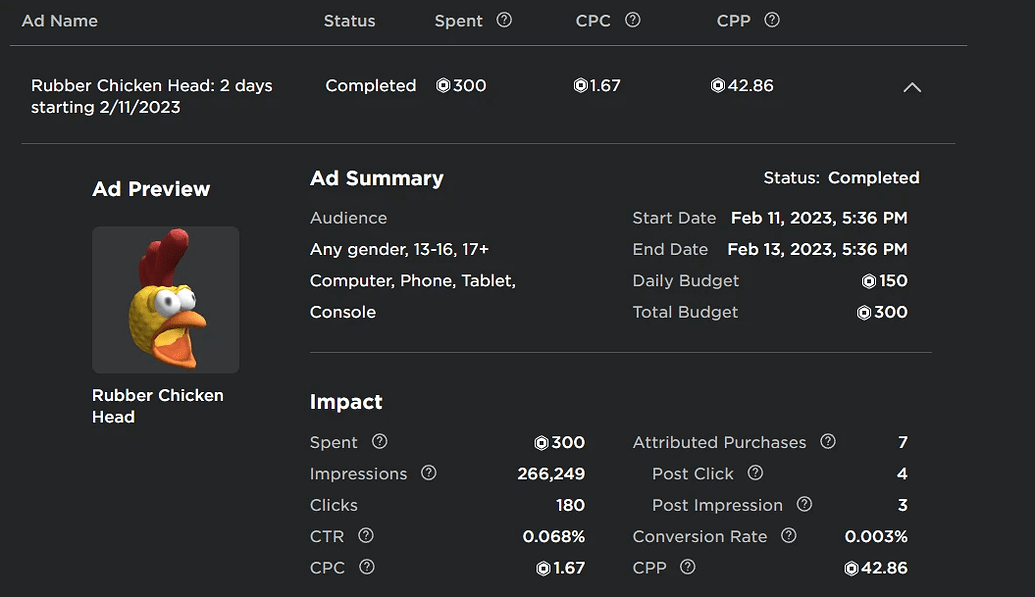Click the help icon next to Impact CPP
Viewport: 1035px width, 597px height.
click(688, 567)
